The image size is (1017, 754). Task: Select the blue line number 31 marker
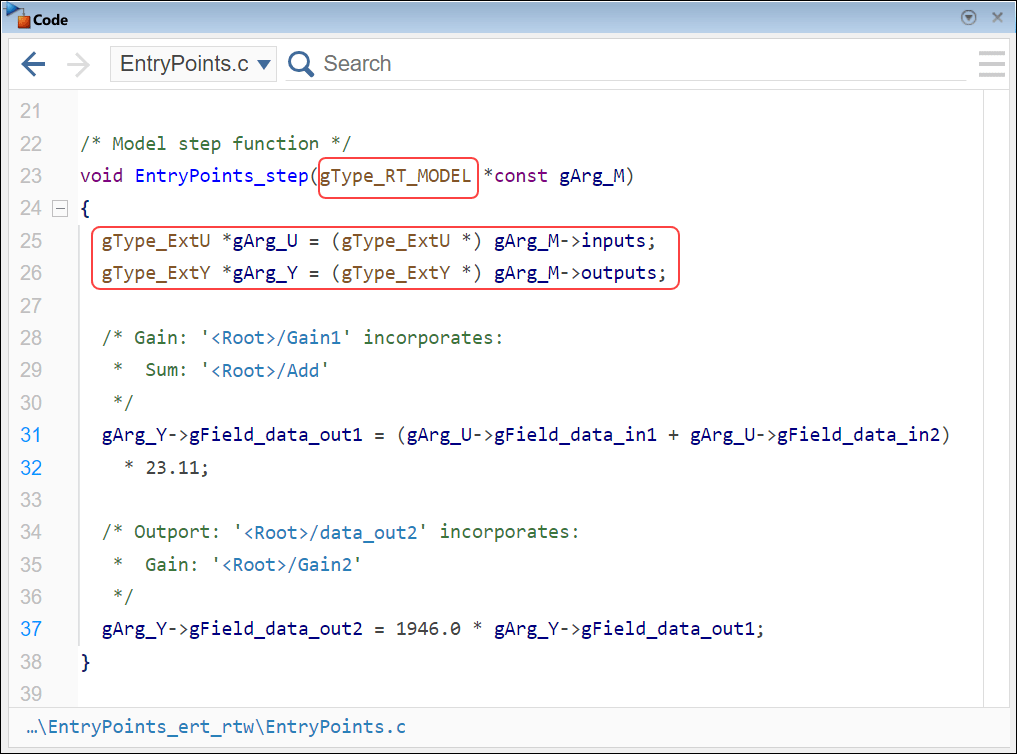coord(31,435)
